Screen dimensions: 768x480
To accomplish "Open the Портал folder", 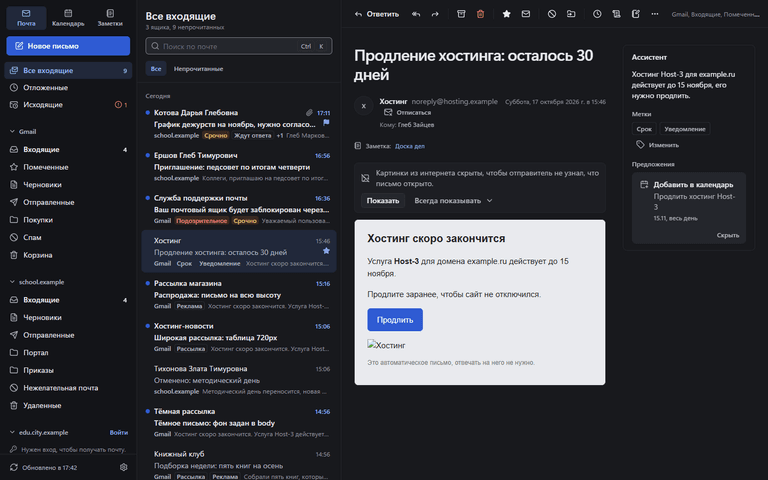I will pyautogui.click(x=68, y=353).
